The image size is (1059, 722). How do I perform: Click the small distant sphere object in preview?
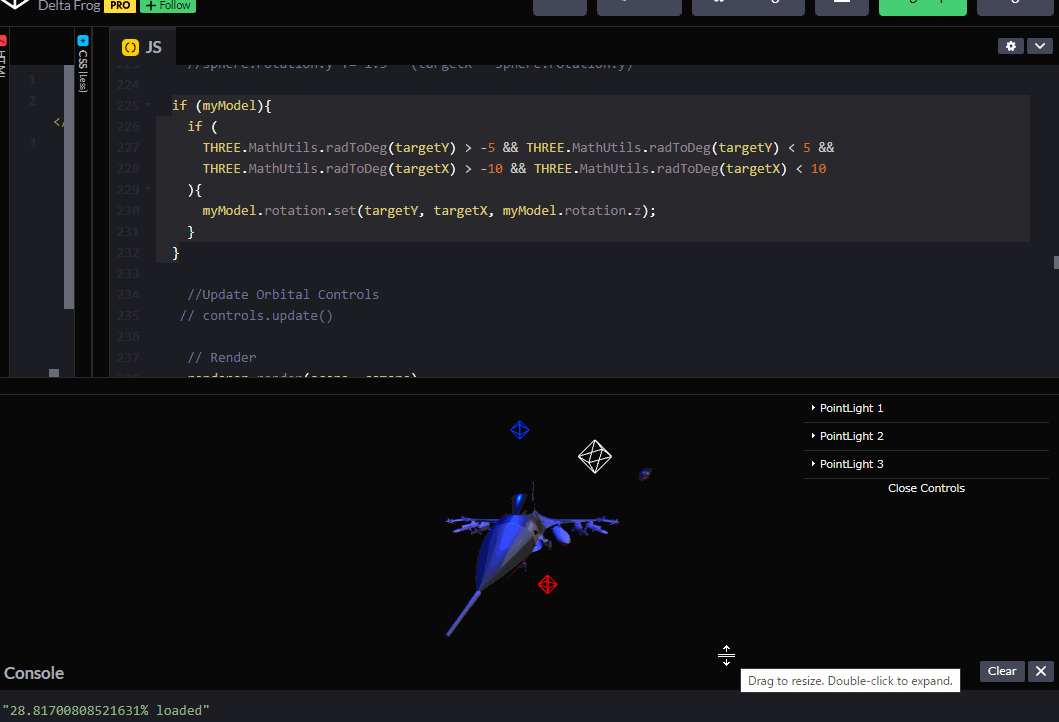[645, 474]
